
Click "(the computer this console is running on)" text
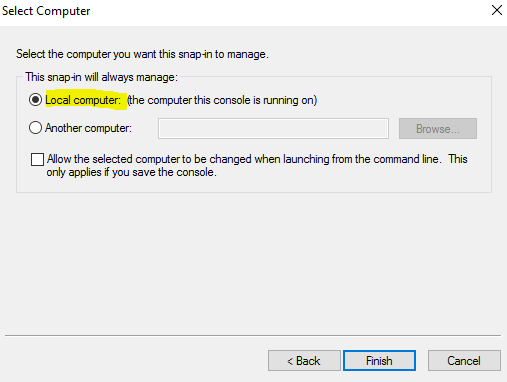[x=222, y=100]
